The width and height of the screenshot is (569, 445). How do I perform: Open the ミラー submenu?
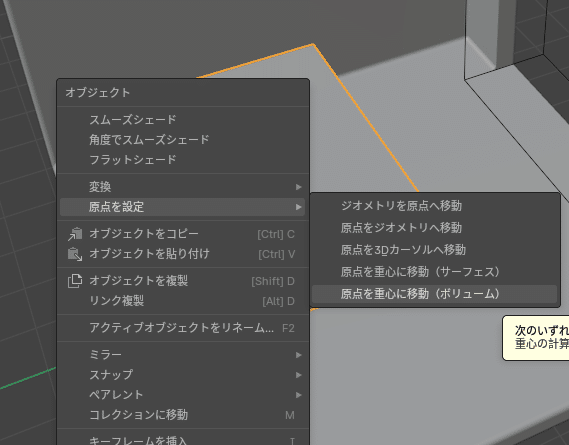click(x=183, y=355)
